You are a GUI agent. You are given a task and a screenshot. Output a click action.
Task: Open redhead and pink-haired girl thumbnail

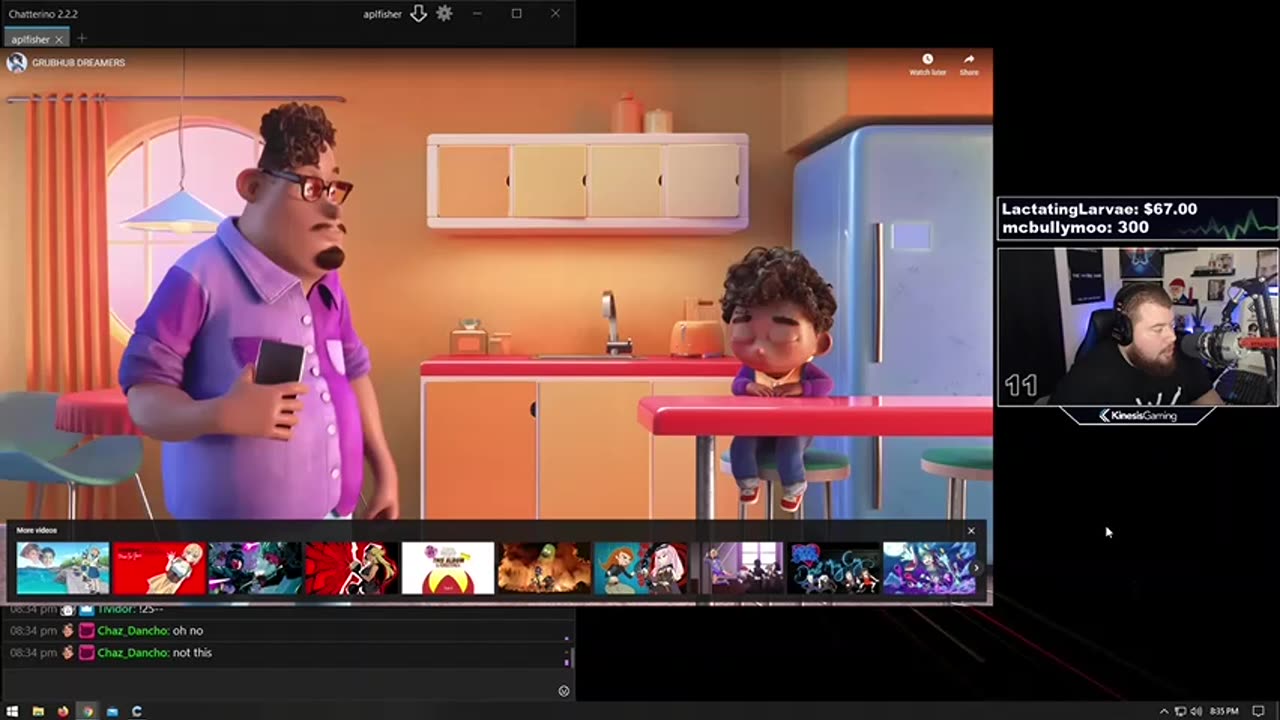[641, 568]
